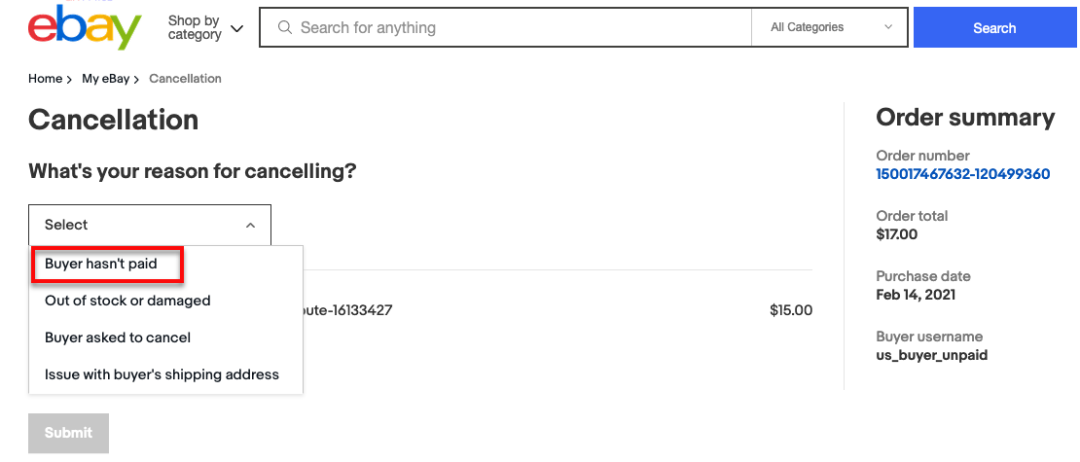The width and height of the screenshot is (1080, 462).
Task: Click the greyed Submit button
Action: 68,433
